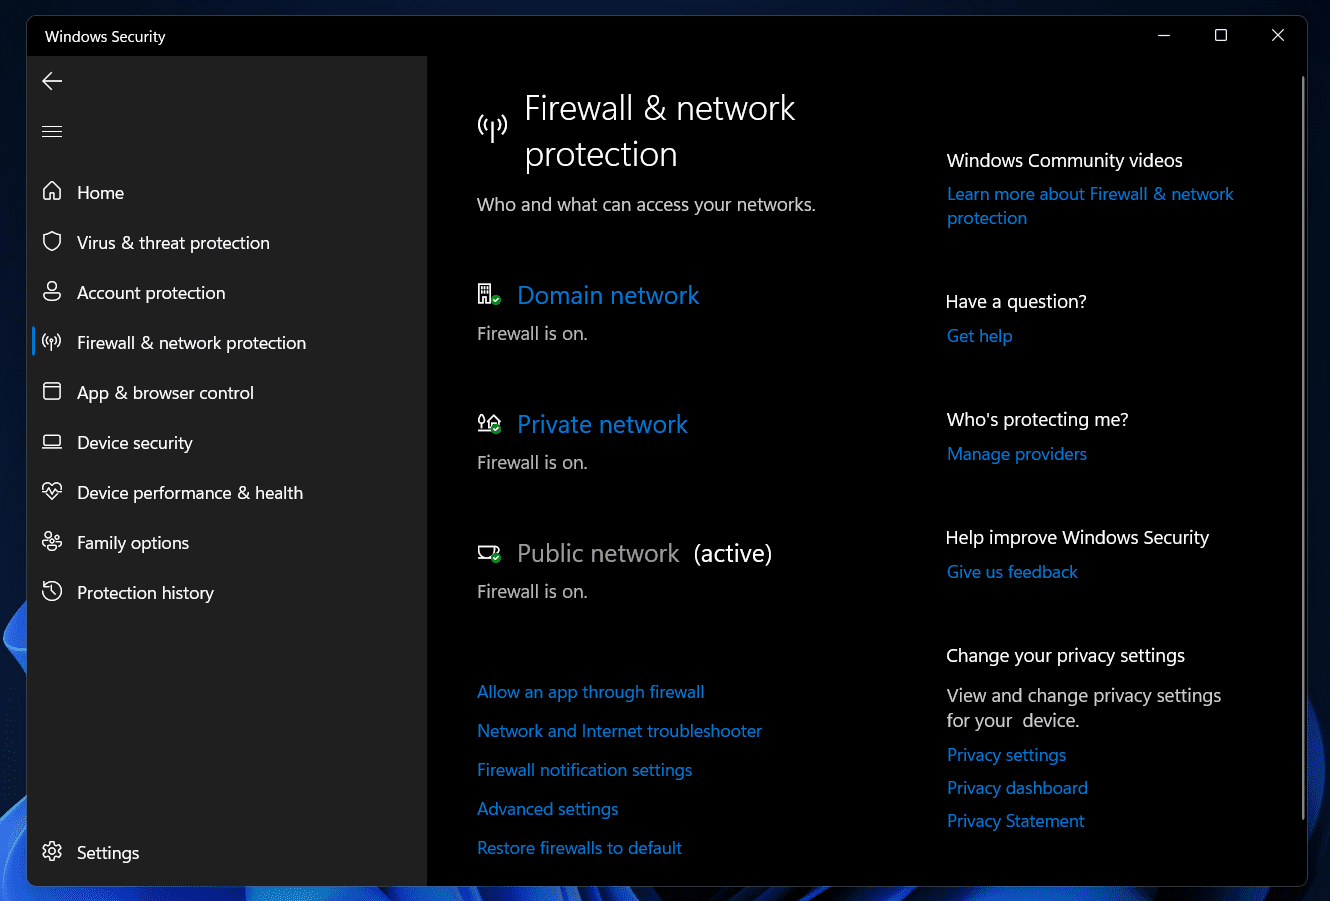The height and width of the screenshot is (901, 1330).
Task: Open Firewall & network protection sidebar item
Action: (191, 343)
